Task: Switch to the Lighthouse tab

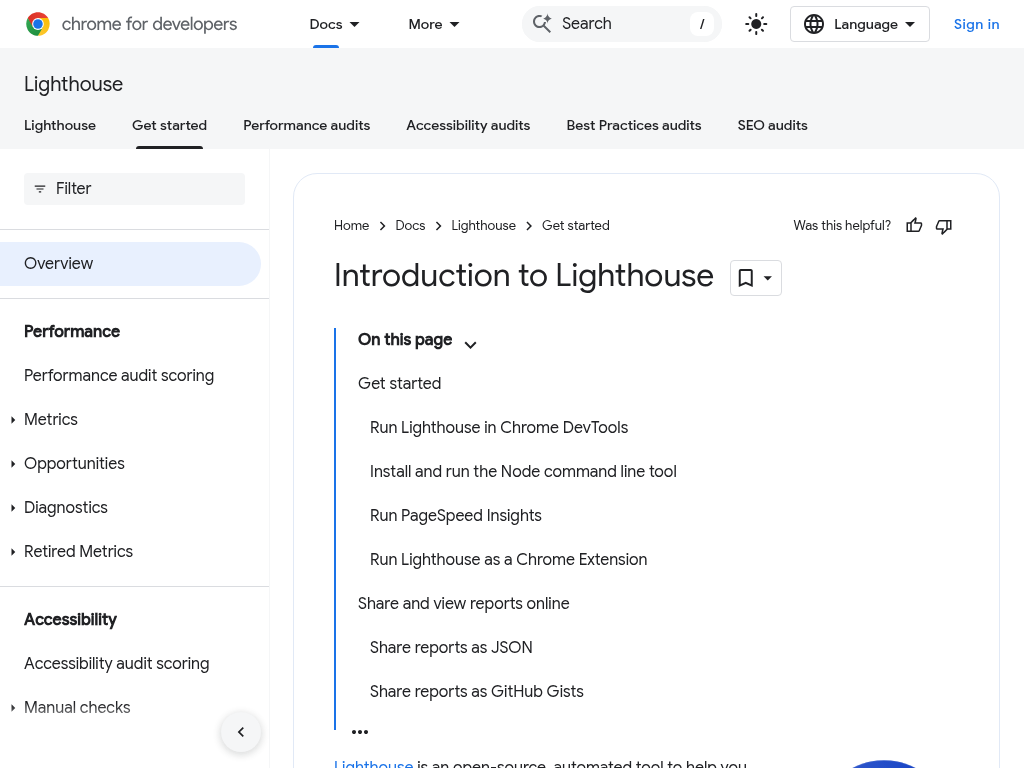Action: coord(60,125)
